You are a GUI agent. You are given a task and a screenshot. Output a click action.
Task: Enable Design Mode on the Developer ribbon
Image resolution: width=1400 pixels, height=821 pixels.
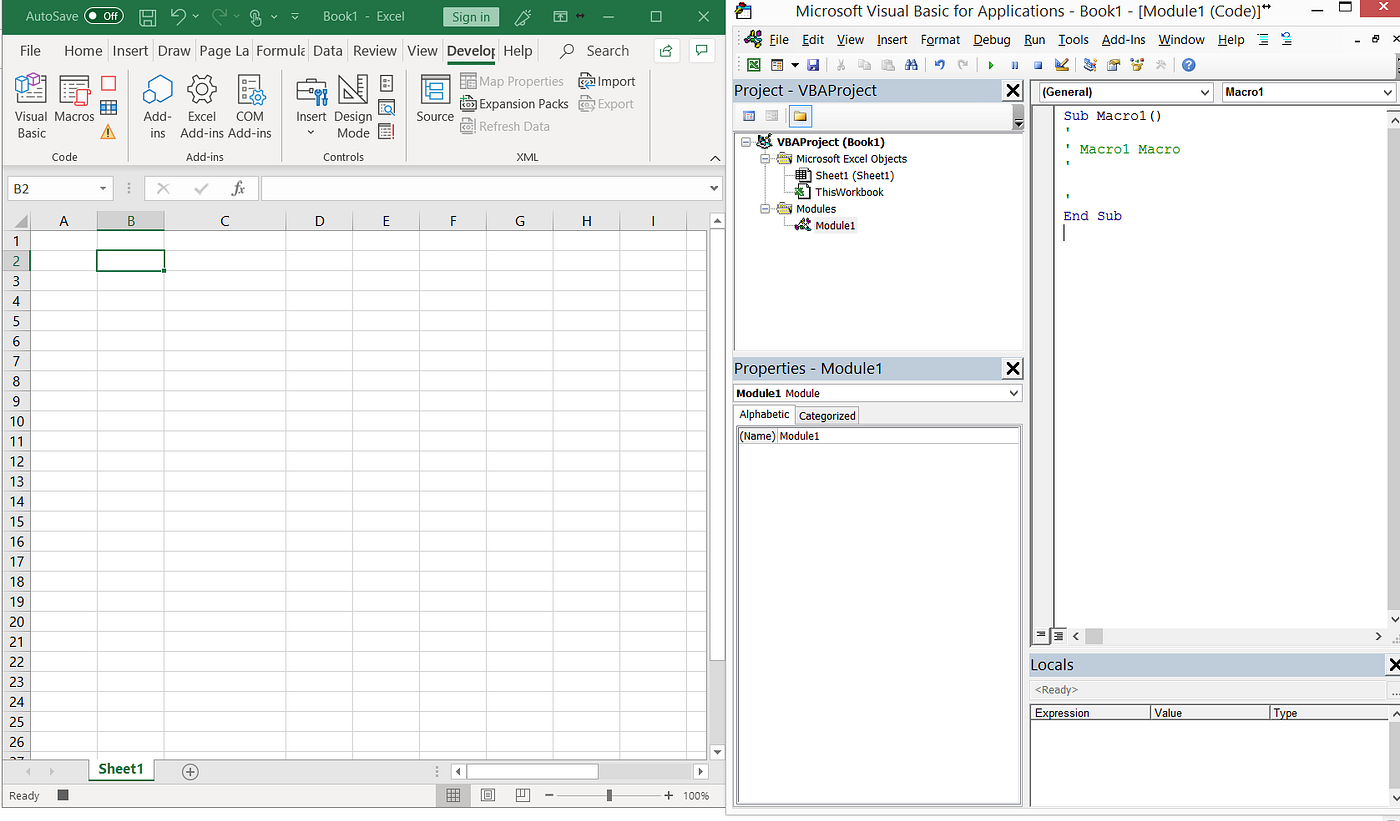[x=353, y=103]
